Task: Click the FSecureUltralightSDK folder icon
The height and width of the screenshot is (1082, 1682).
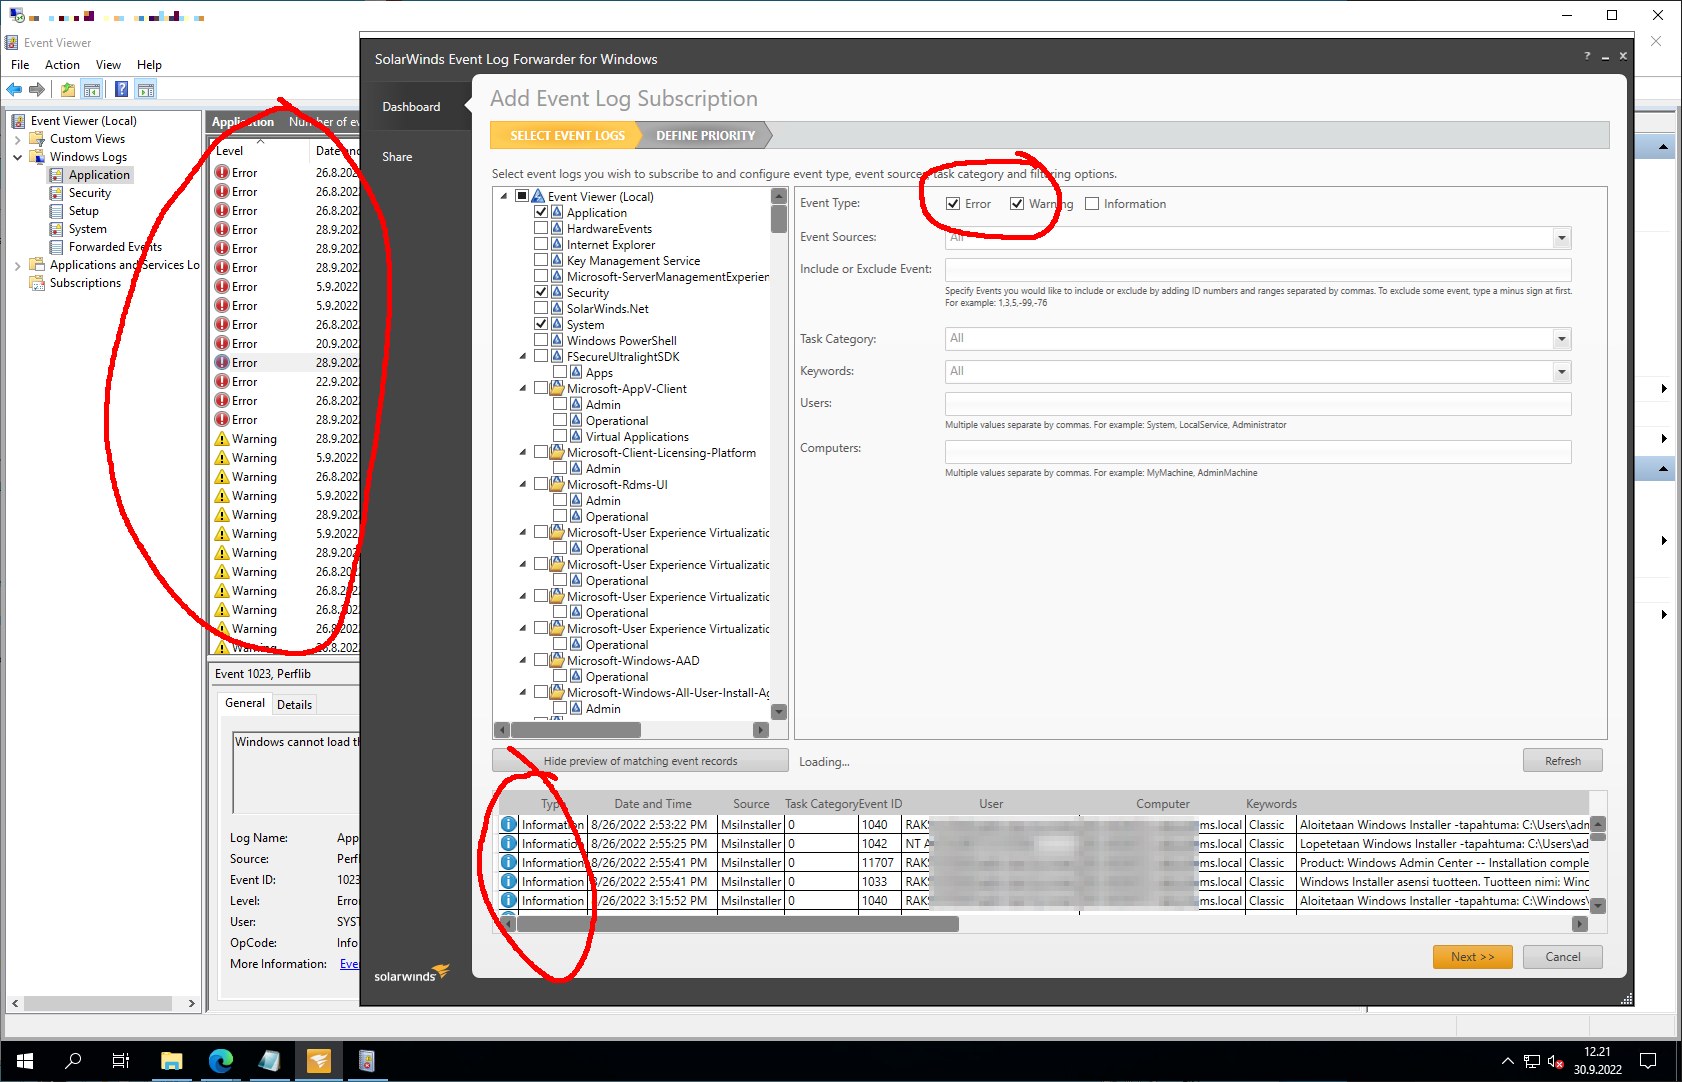Action: (x=557, y=357)
